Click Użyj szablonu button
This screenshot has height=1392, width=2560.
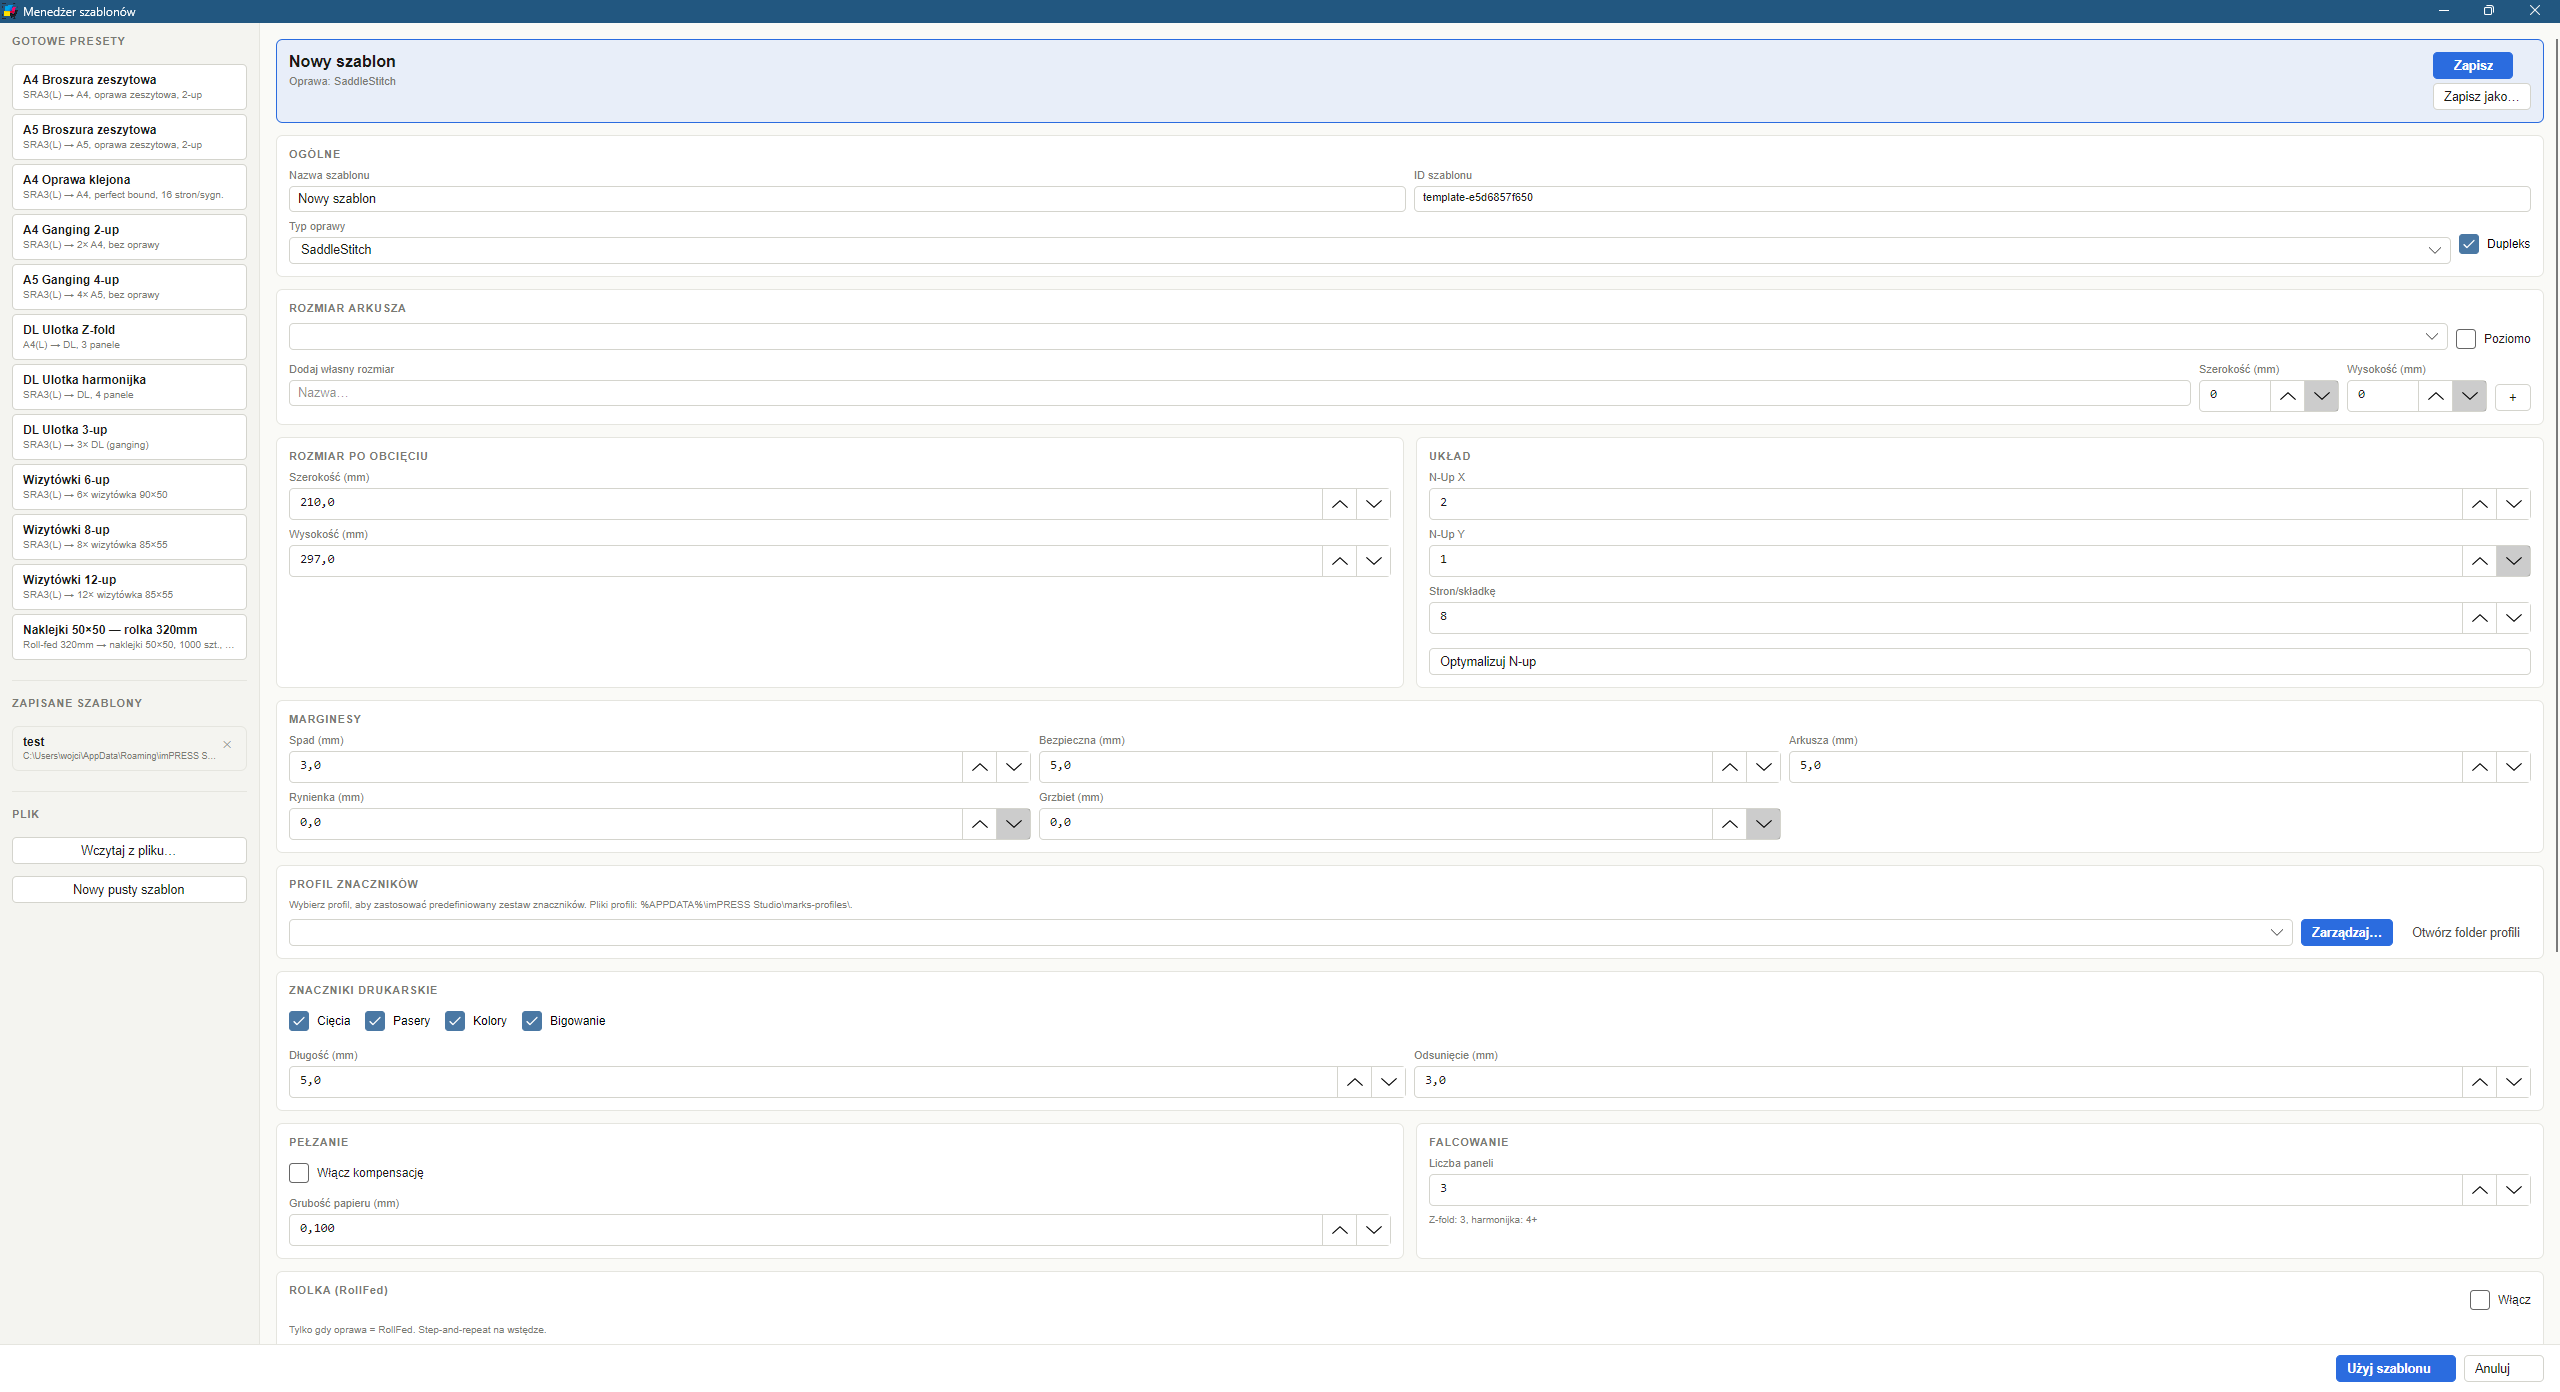[2395, 1369]
